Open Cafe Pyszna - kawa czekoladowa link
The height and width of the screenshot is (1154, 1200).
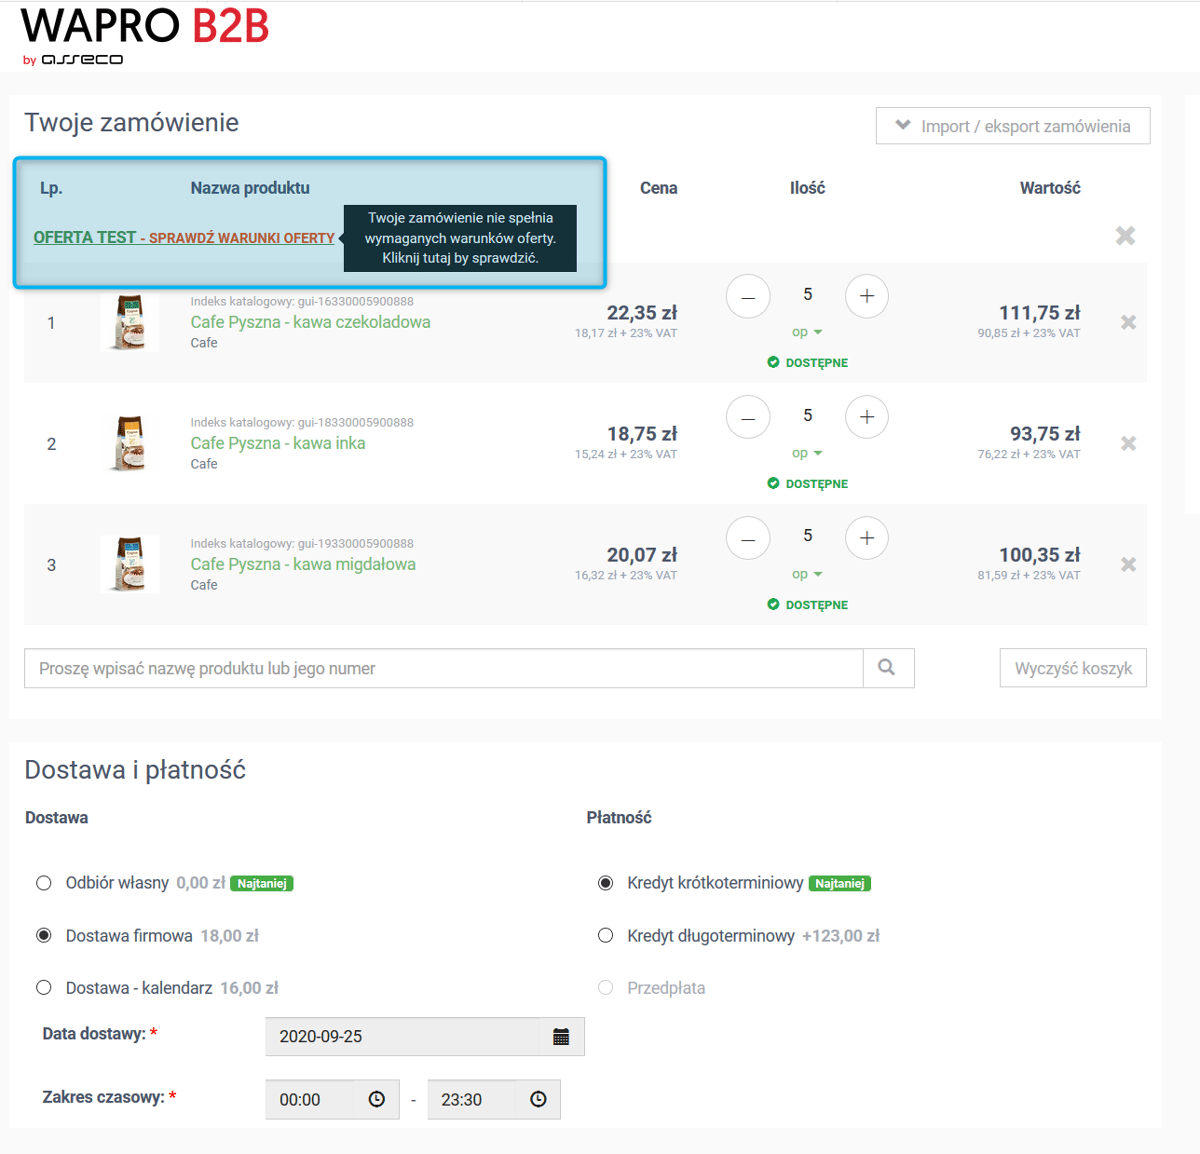point(310,322)
